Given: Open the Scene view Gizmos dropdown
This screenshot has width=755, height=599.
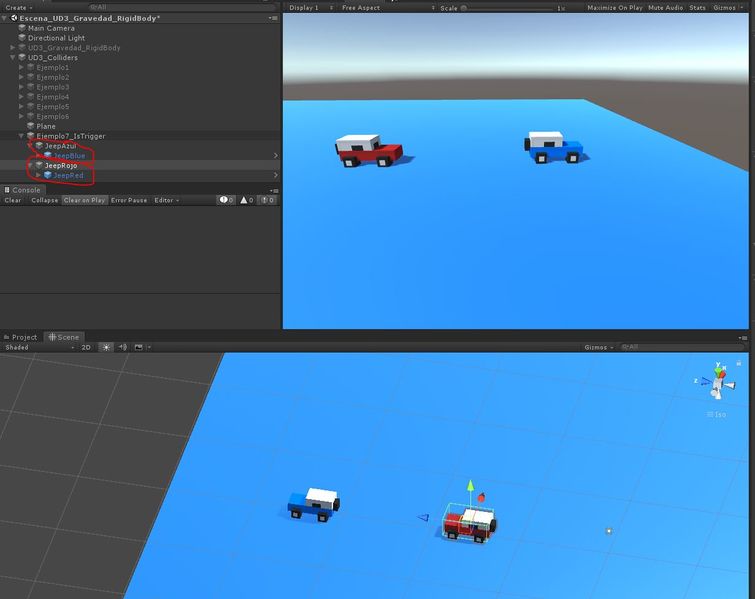Looking at the screenshot, I should [599, 347].
